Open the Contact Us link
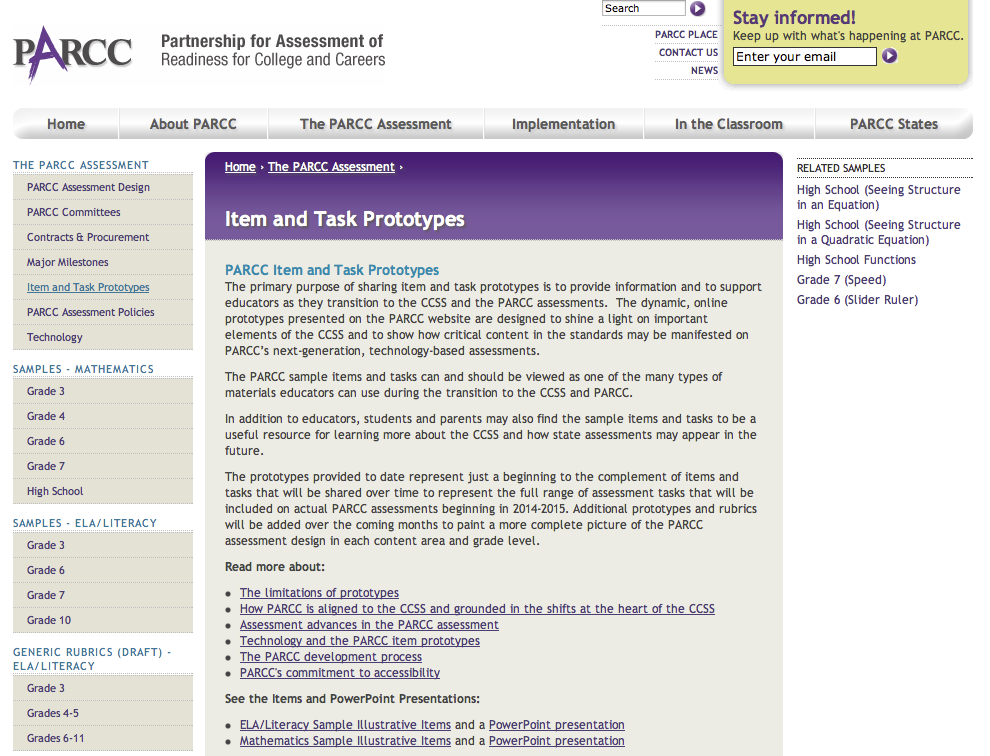The width and height of the screenshot is (990, 756). [688, 52]
